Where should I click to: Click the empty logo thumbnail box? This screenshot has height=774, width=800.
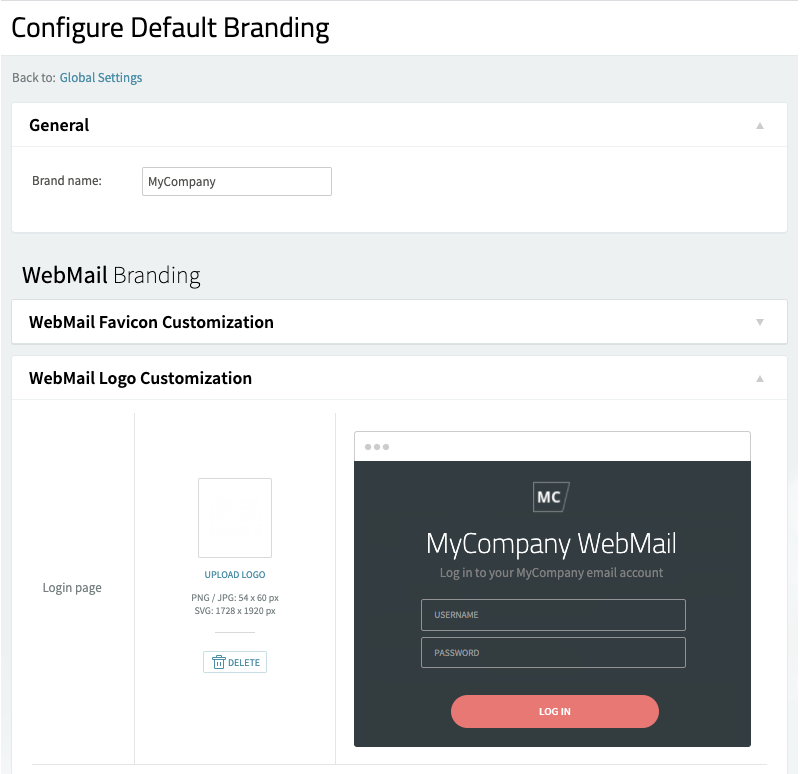(235, 518)
